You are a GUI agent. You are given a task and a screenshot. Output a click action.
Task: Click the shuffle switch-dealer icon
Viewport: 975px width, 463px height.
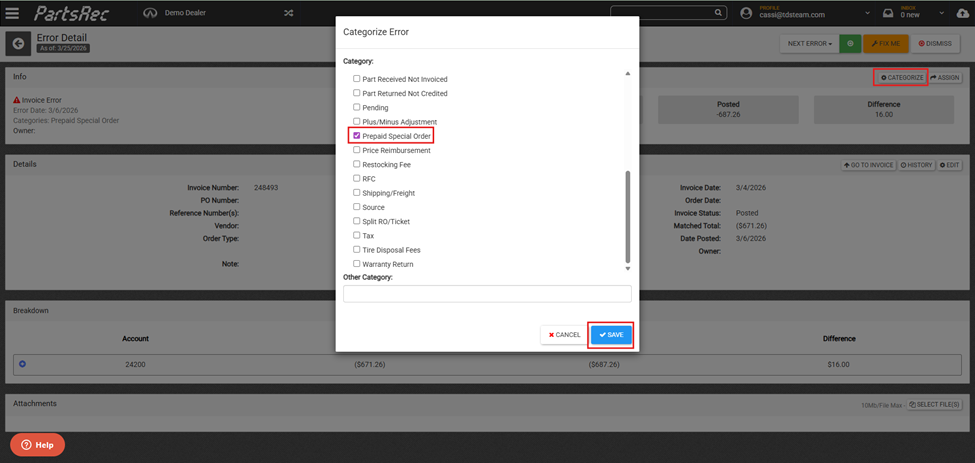coord(289,13)
